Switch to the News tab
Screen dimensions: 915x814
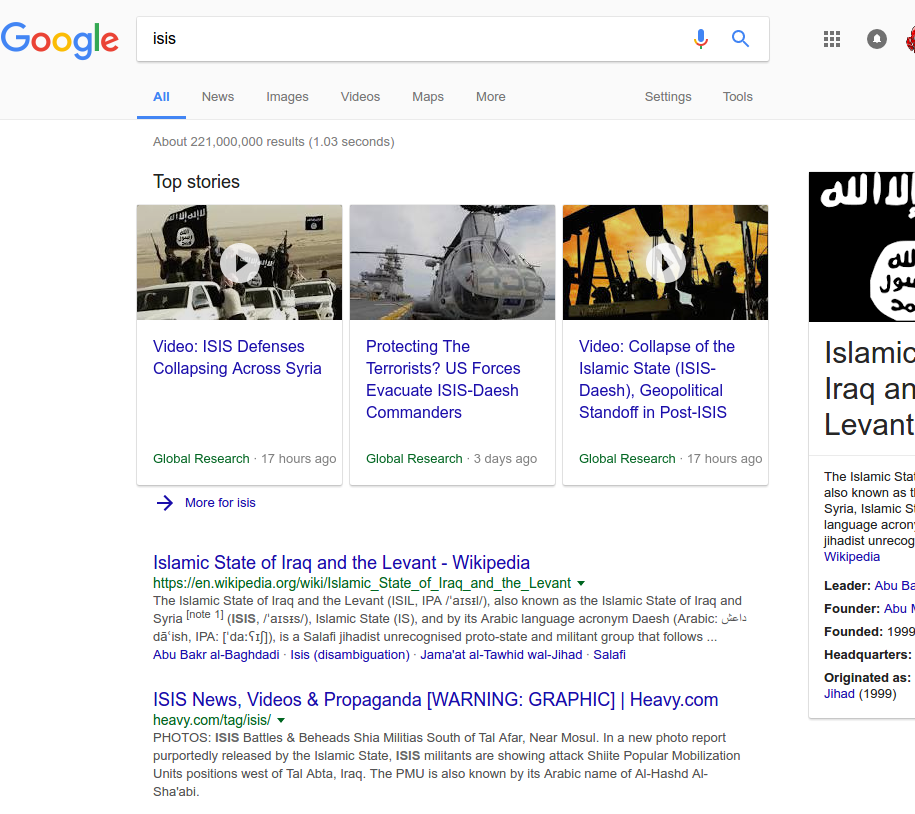(x=217, y=97)
